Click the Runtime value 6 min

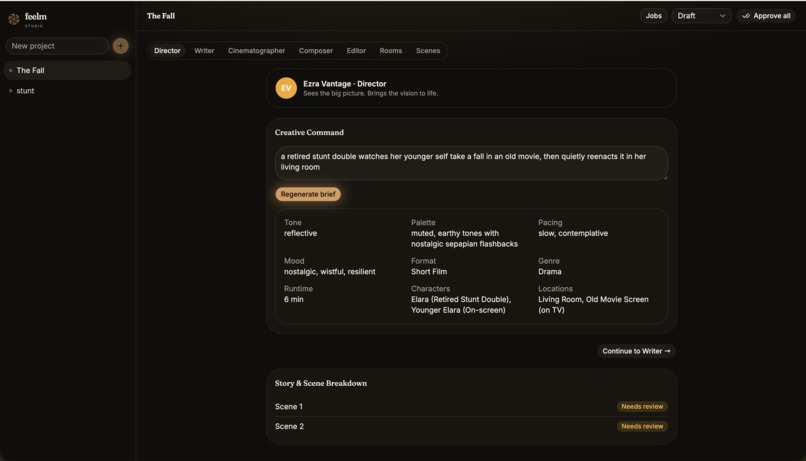click(294, 300)
